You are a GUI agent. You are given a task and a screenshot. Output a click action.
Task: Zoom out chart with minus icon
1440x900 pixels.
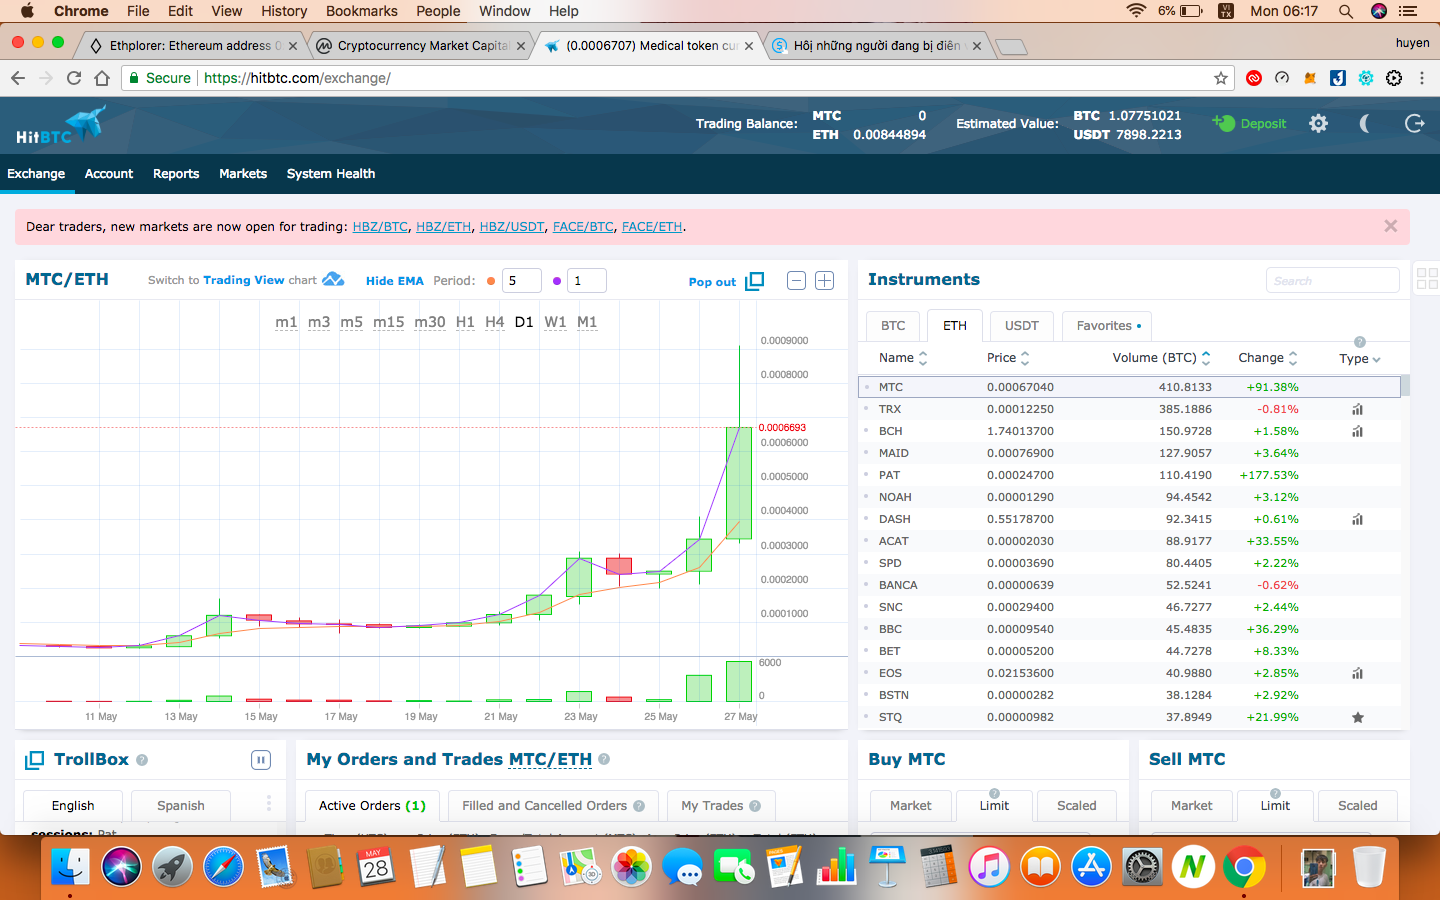tap(796, 281)
